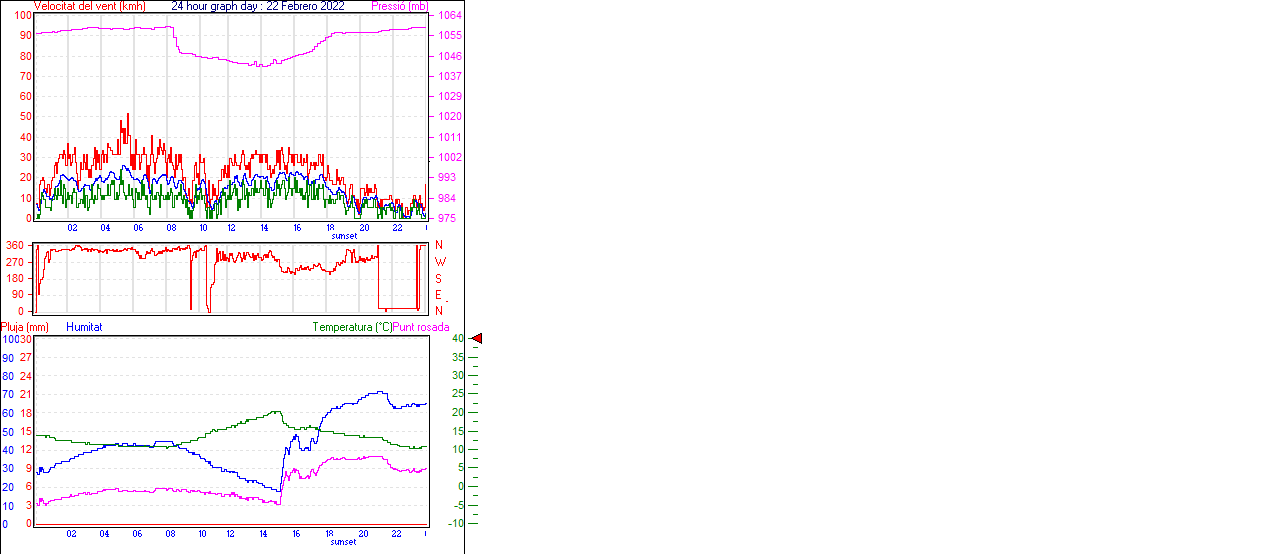Click the 'W' compass label on direction axis
The height and width of the screenshot is (554, 1280).
pos(439,262)
